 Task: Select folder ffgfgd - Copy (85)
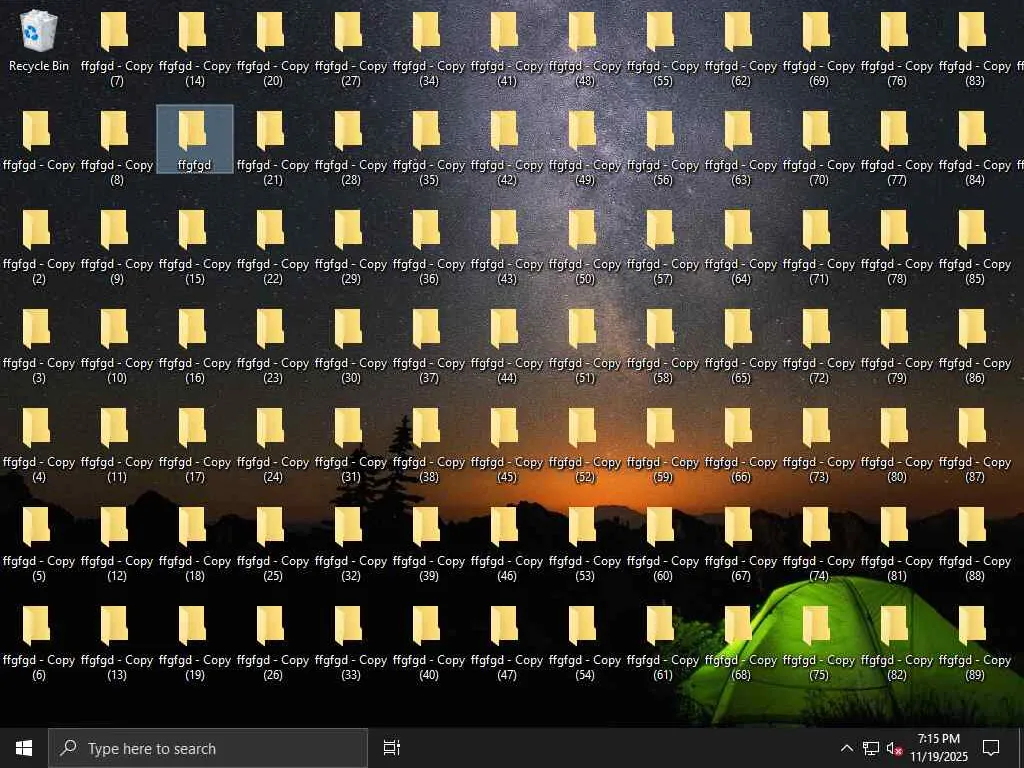(x=975, y=246)
